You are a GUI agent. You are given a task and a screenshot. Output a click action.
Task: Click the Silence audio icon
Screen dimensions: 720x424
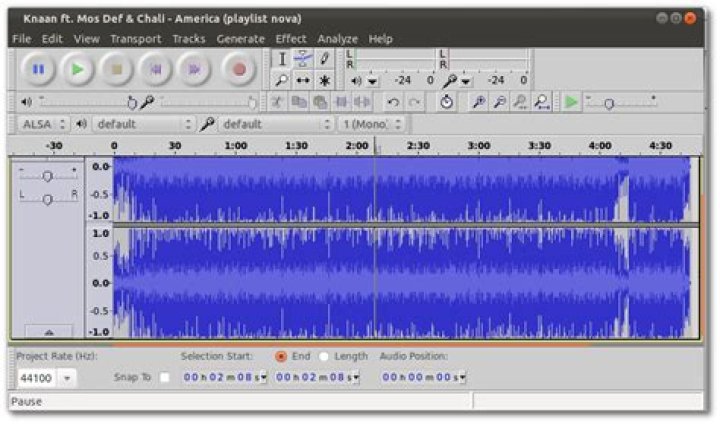(x=362, y=102)
